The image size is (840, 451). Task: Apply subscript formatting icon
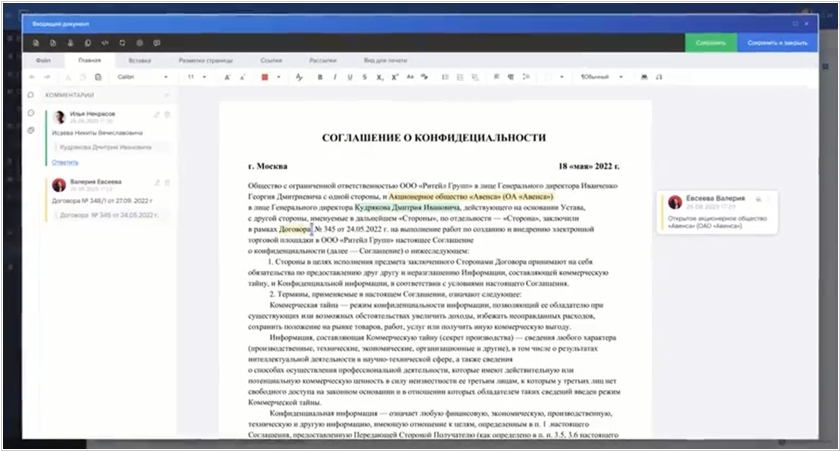tap(378, 77)
